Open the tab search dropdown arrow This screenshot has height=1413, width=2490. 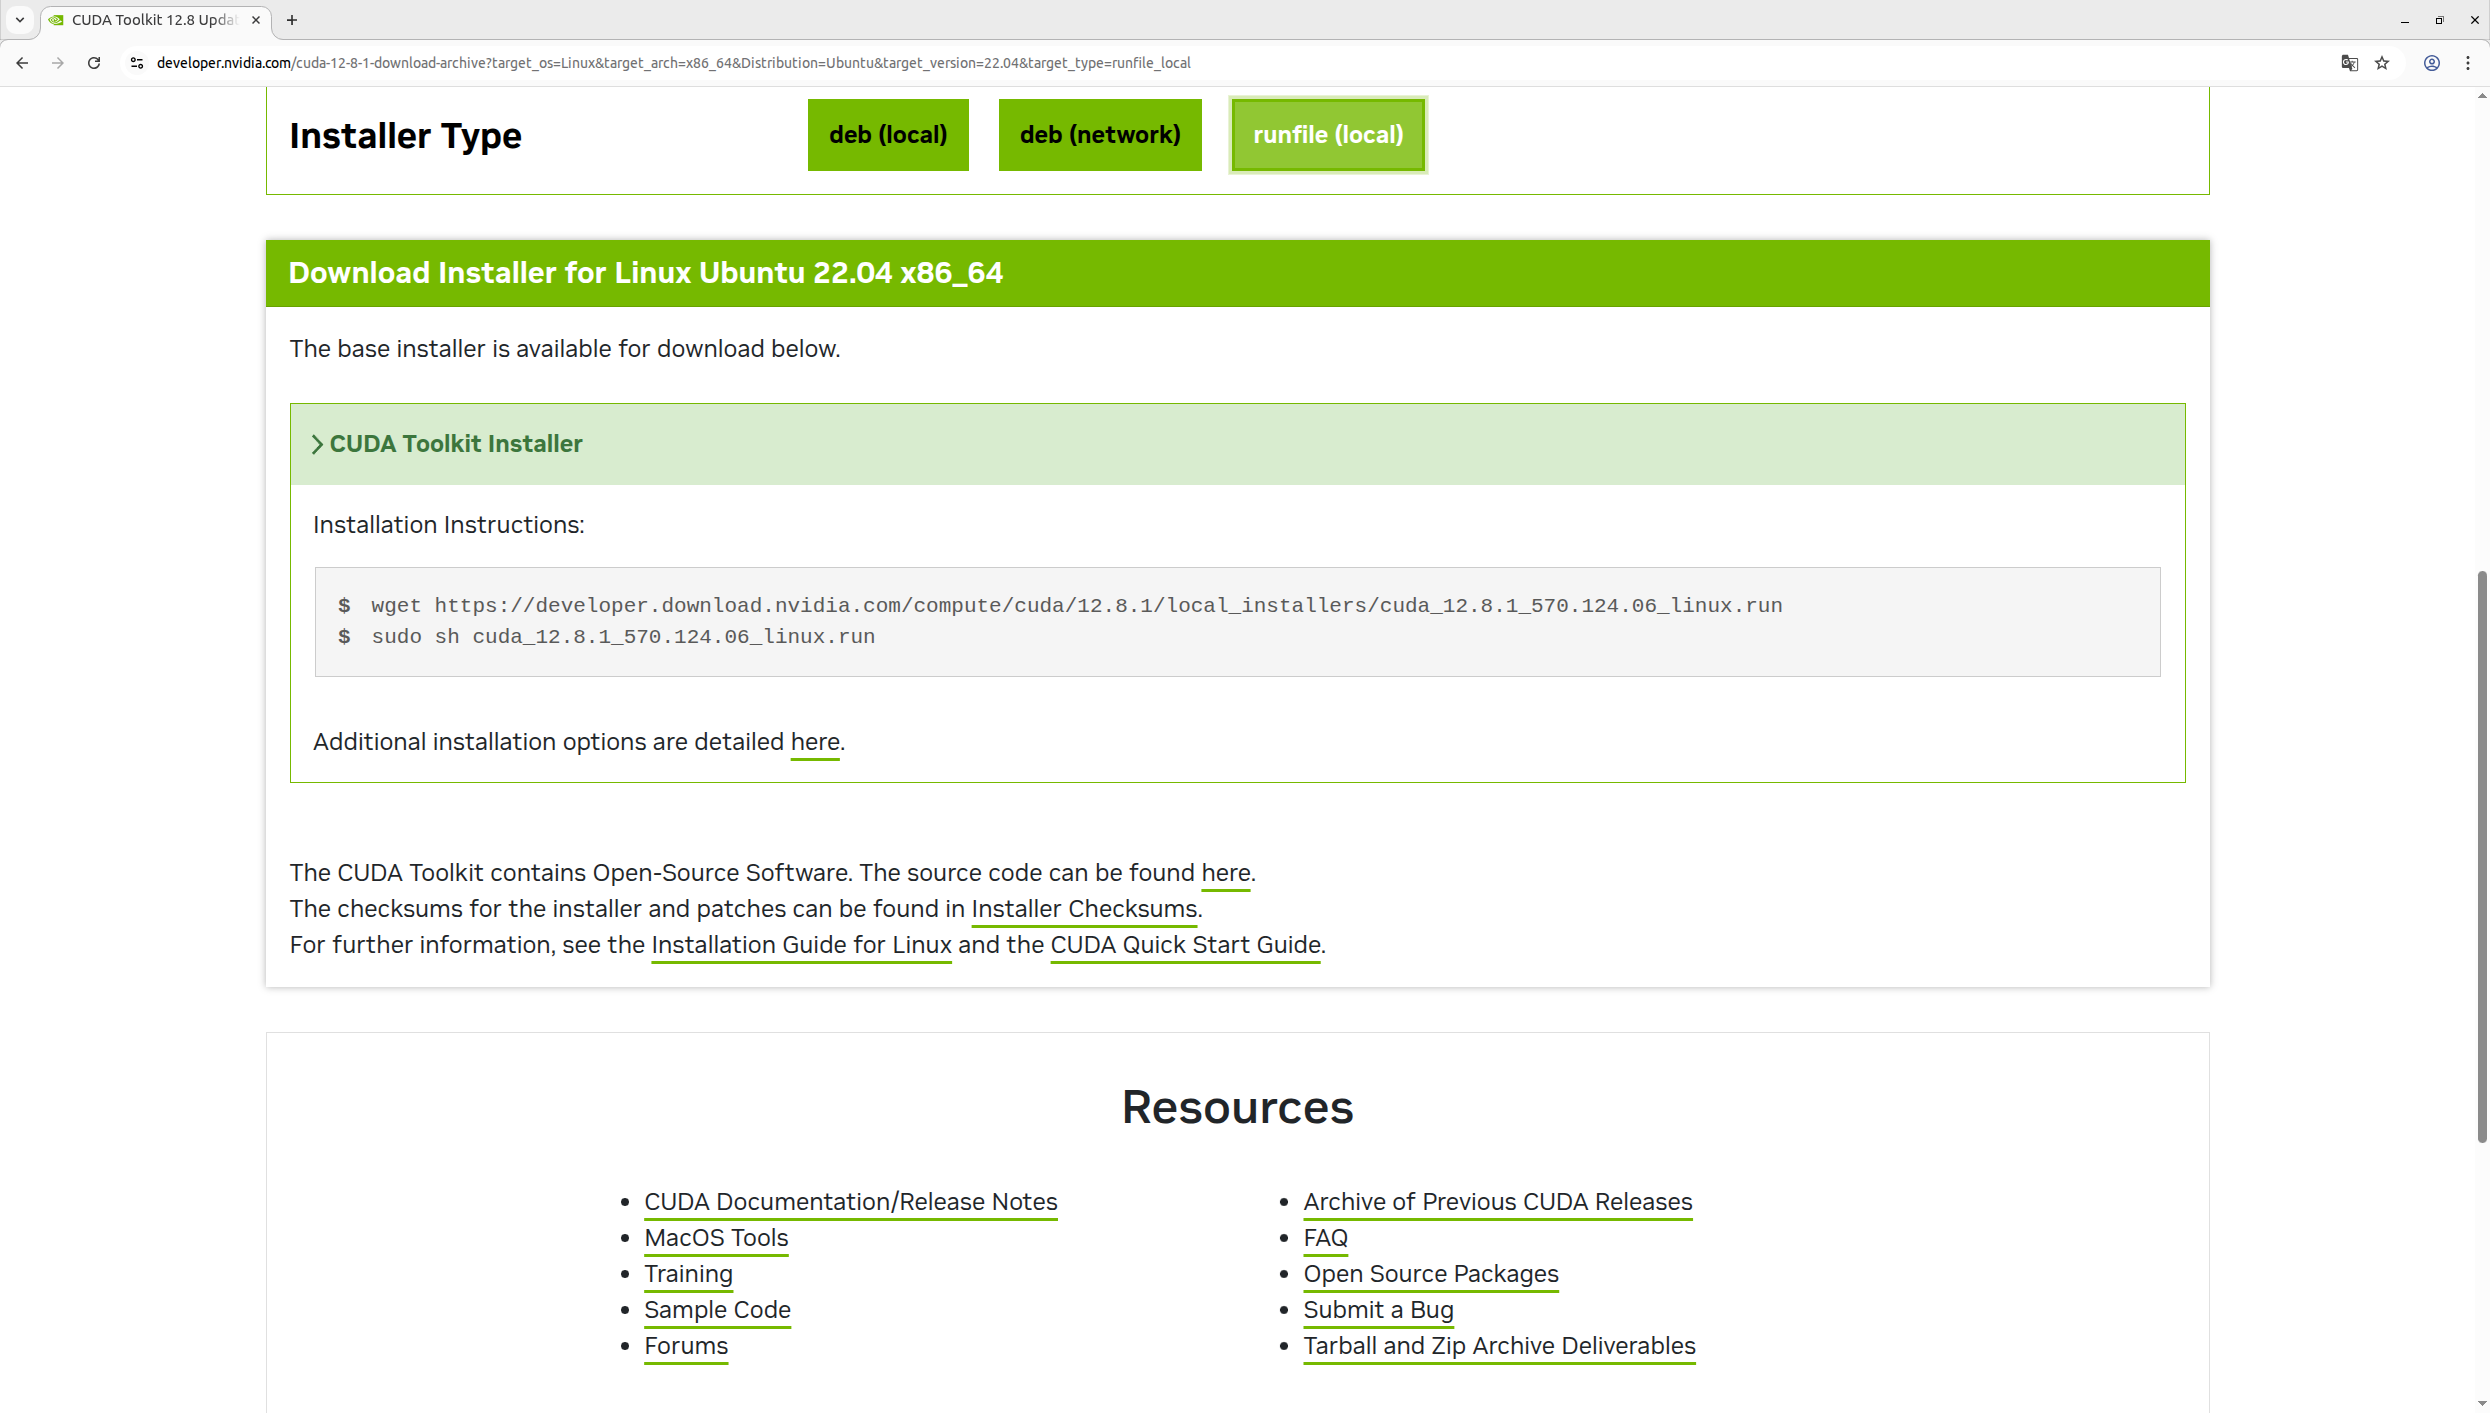click(x=19, y=20)
